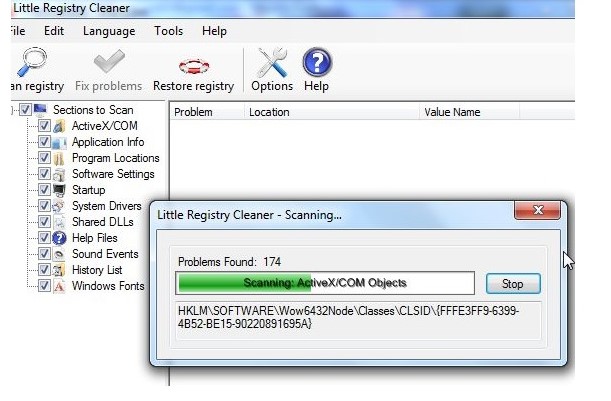Click the Scan registry magnifier icon

pyautogui.click(x=32, y=62)
